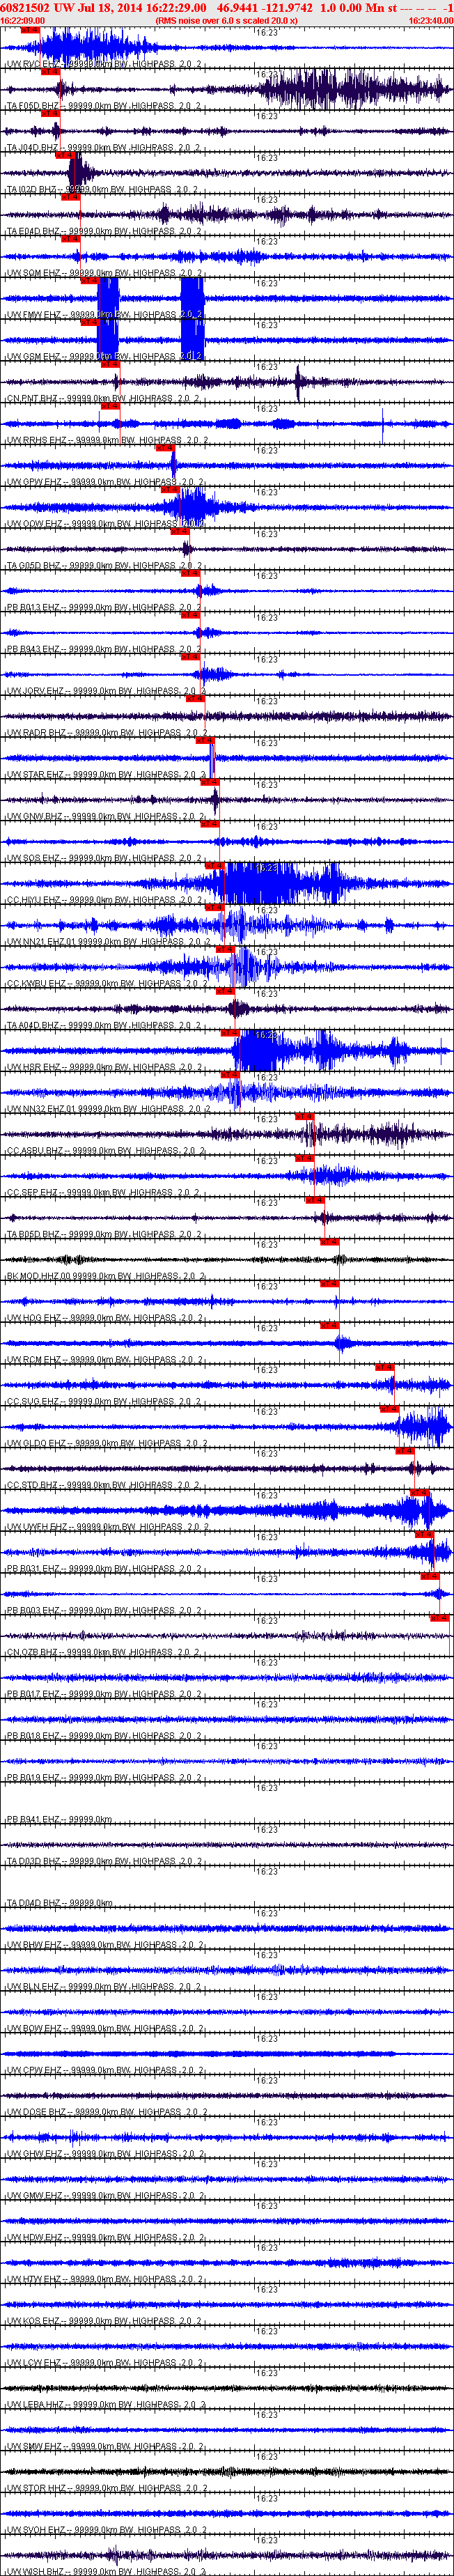Select station label UW STAR EHZ
Viewport: 454px width, 2576px height.
click(x=36, y=775)
